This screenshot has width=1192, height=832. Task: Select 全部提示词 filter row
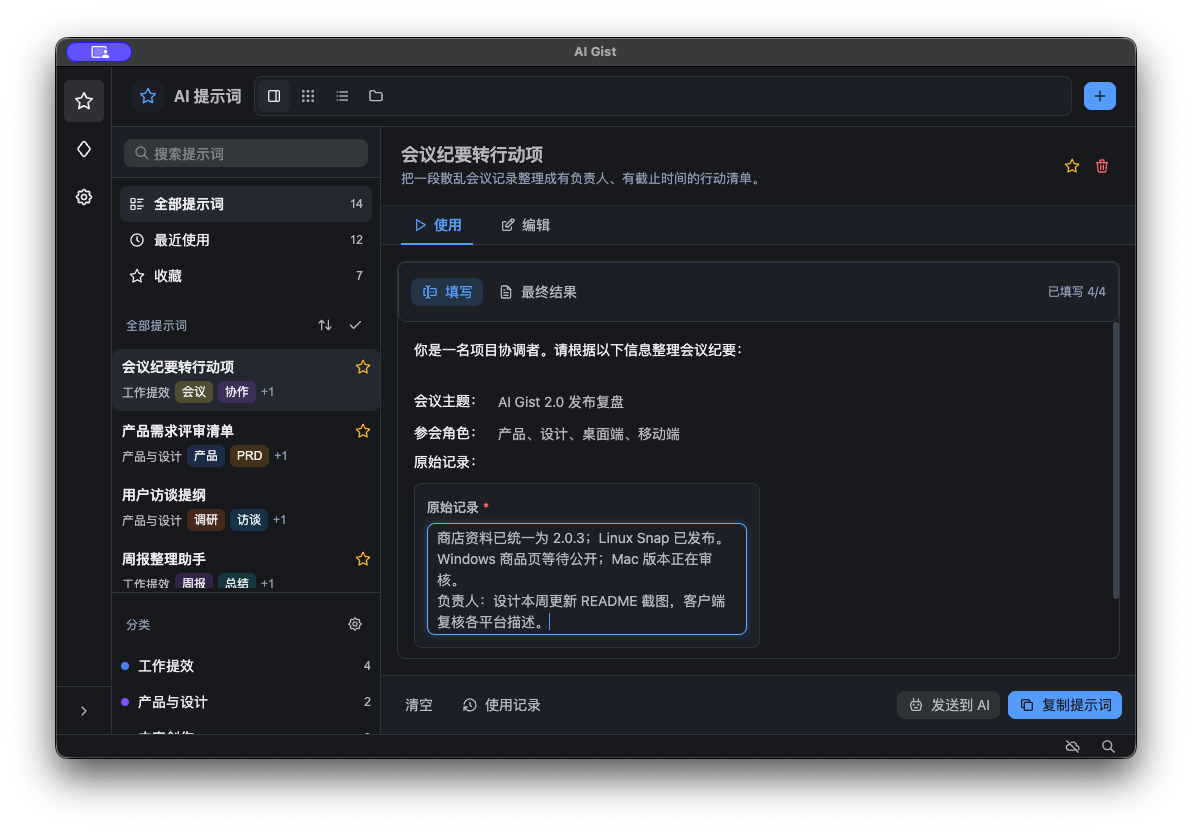pyautogui.click(x=246, y=204)
